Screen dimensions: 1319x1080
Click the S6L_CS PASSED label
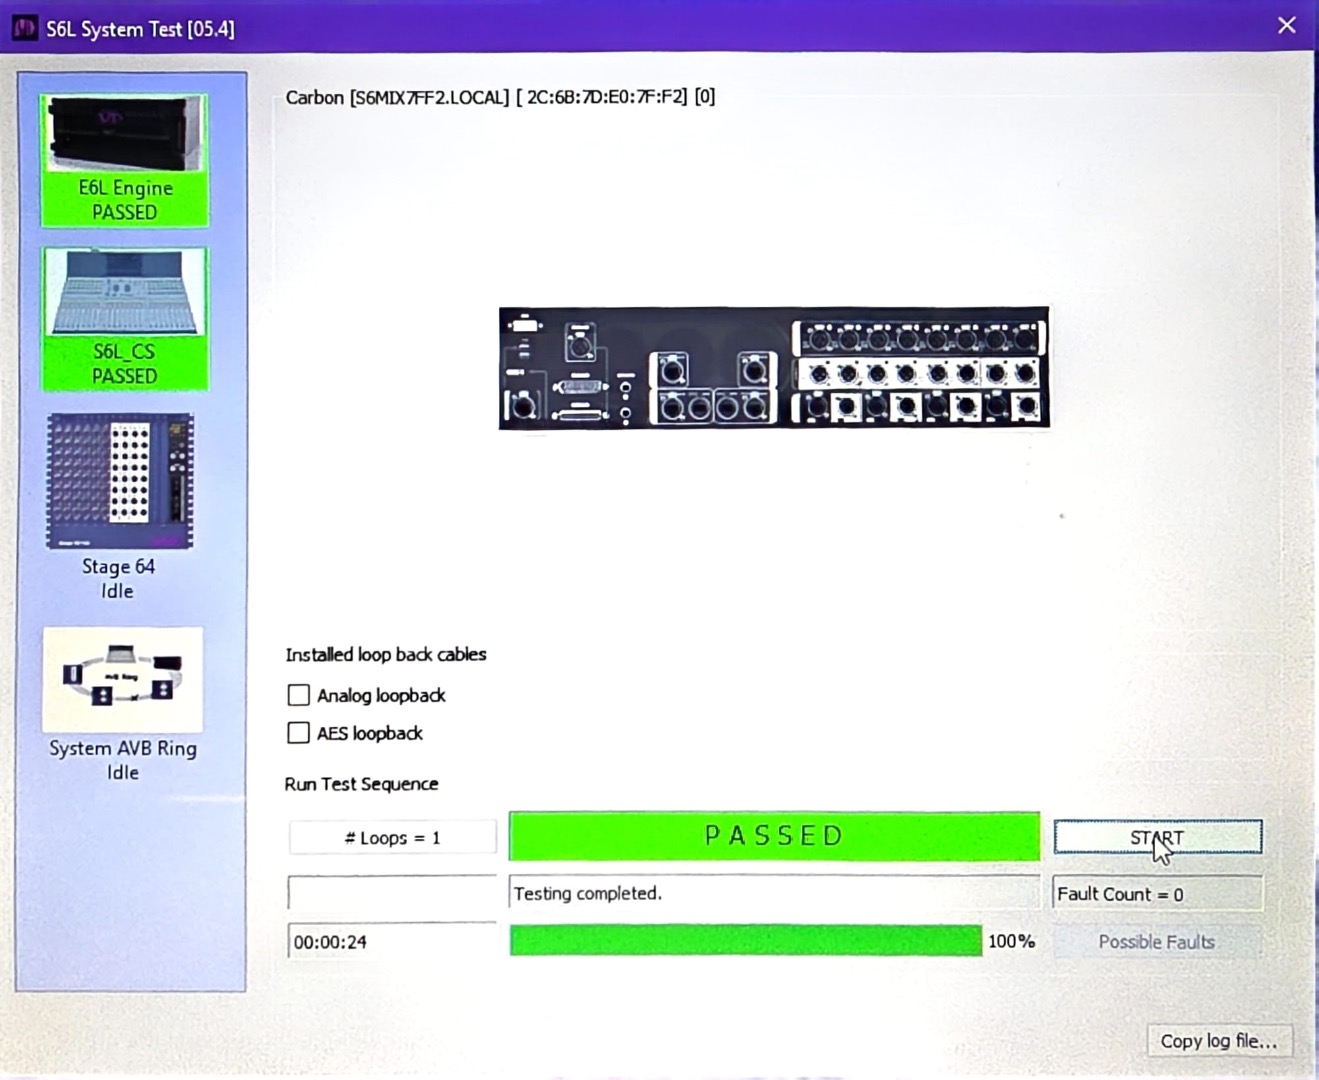(125, 364)
